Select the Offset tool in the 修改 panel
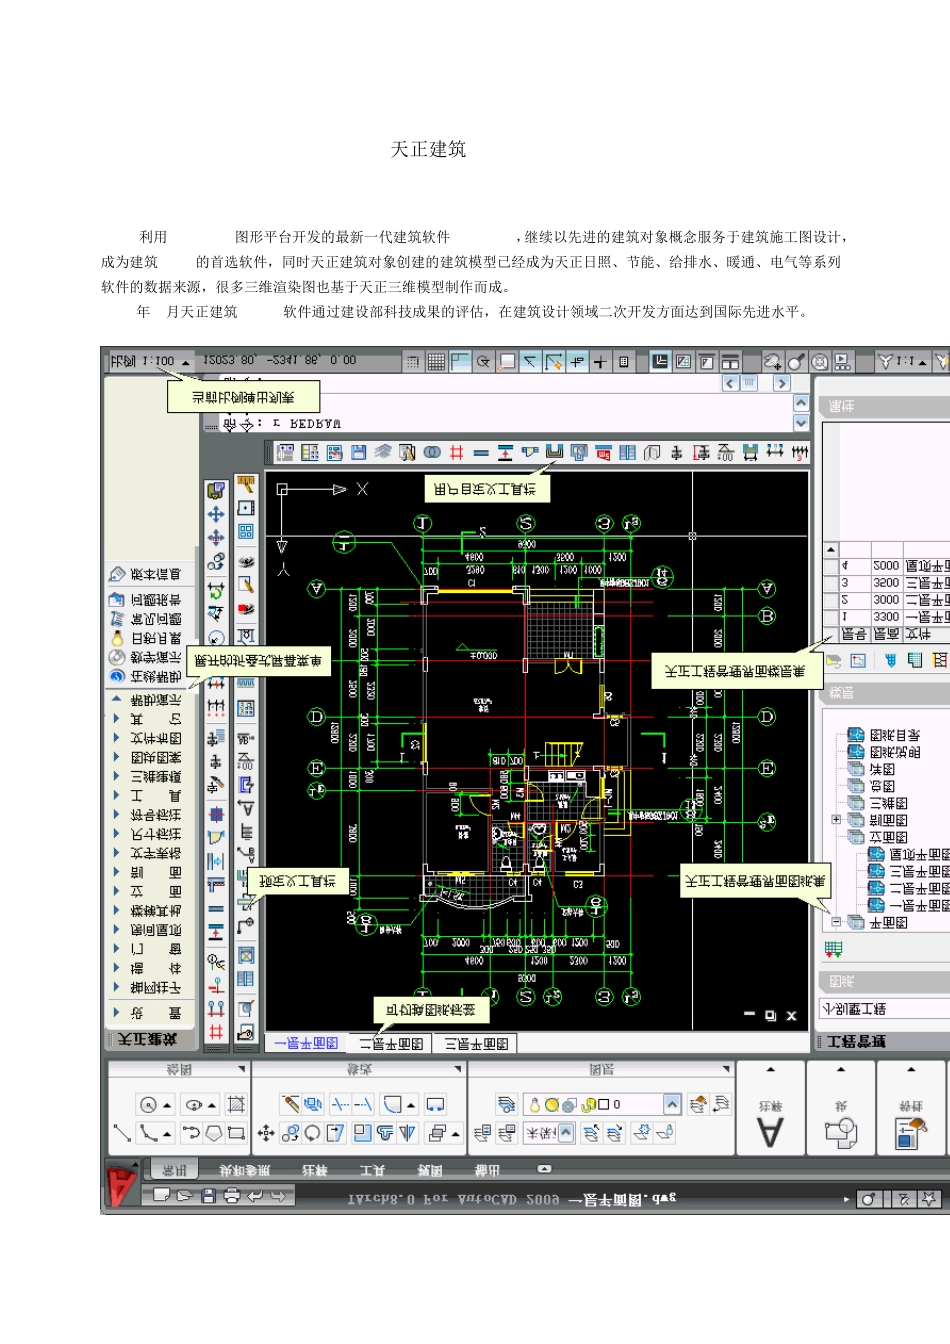This screenshot has width=950, height=1344. (385, 1133)
